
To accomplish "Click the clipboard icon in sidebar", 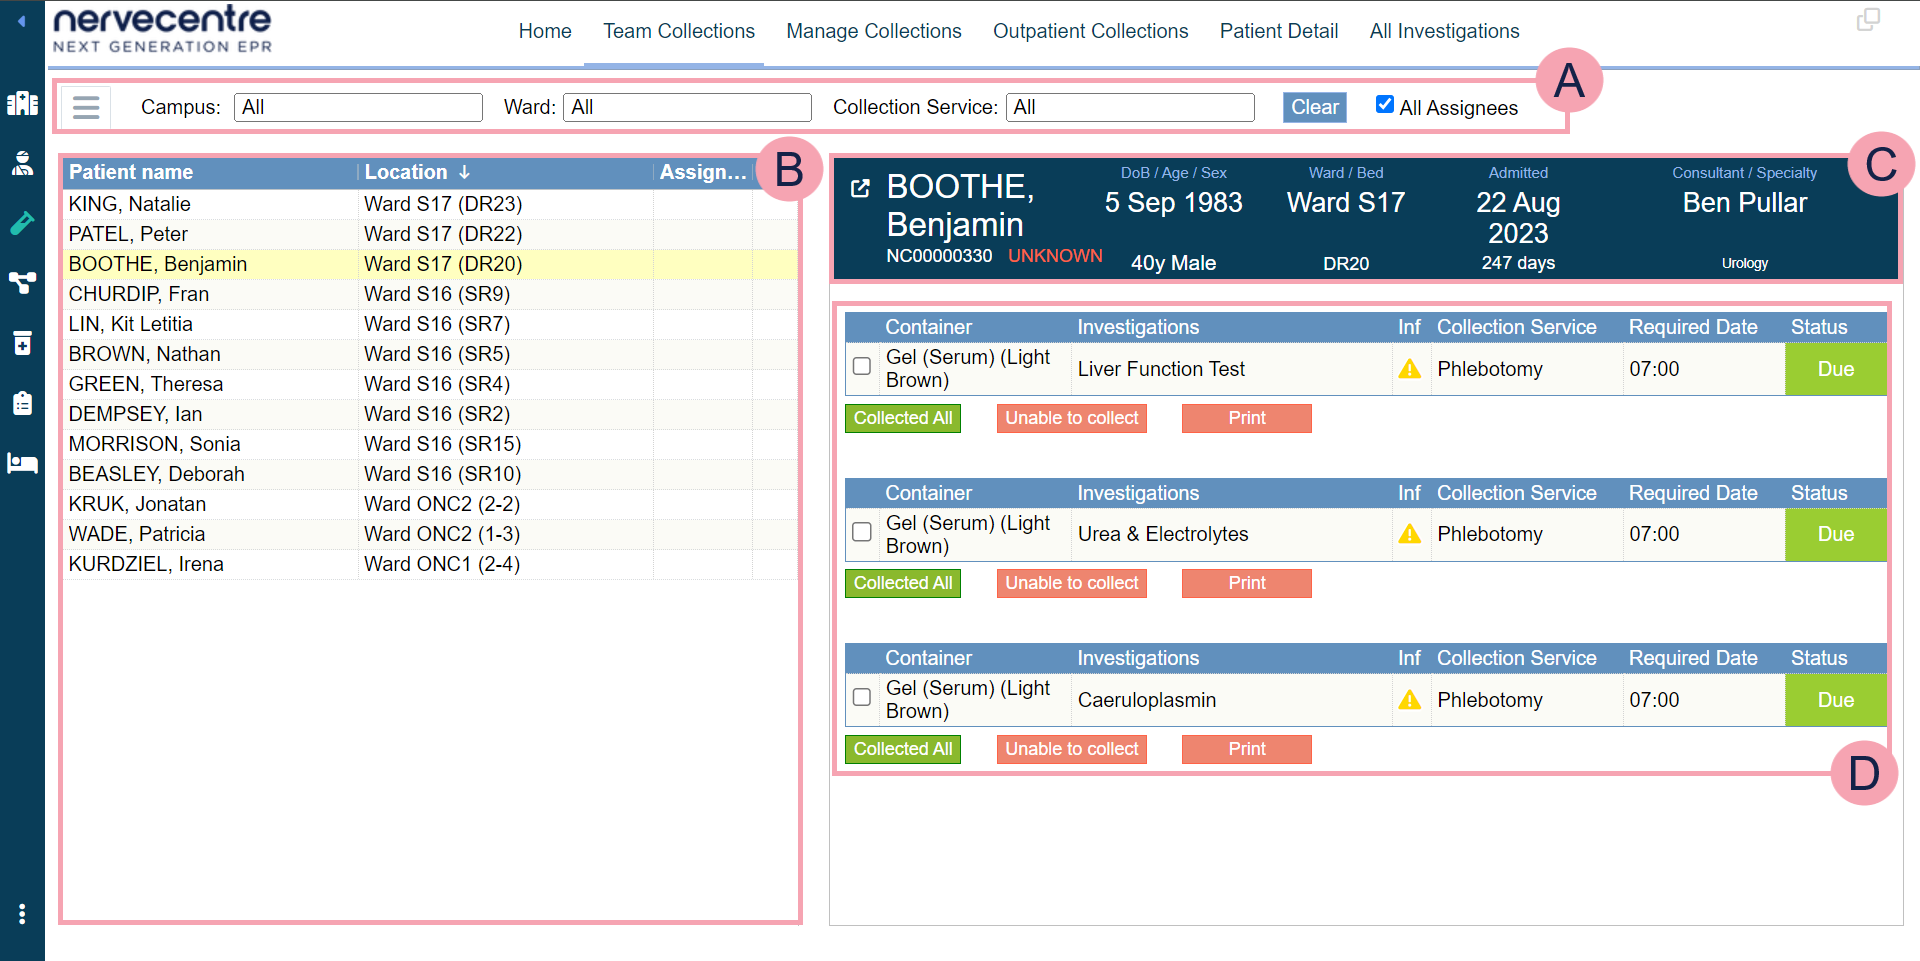I will [22, 403].
